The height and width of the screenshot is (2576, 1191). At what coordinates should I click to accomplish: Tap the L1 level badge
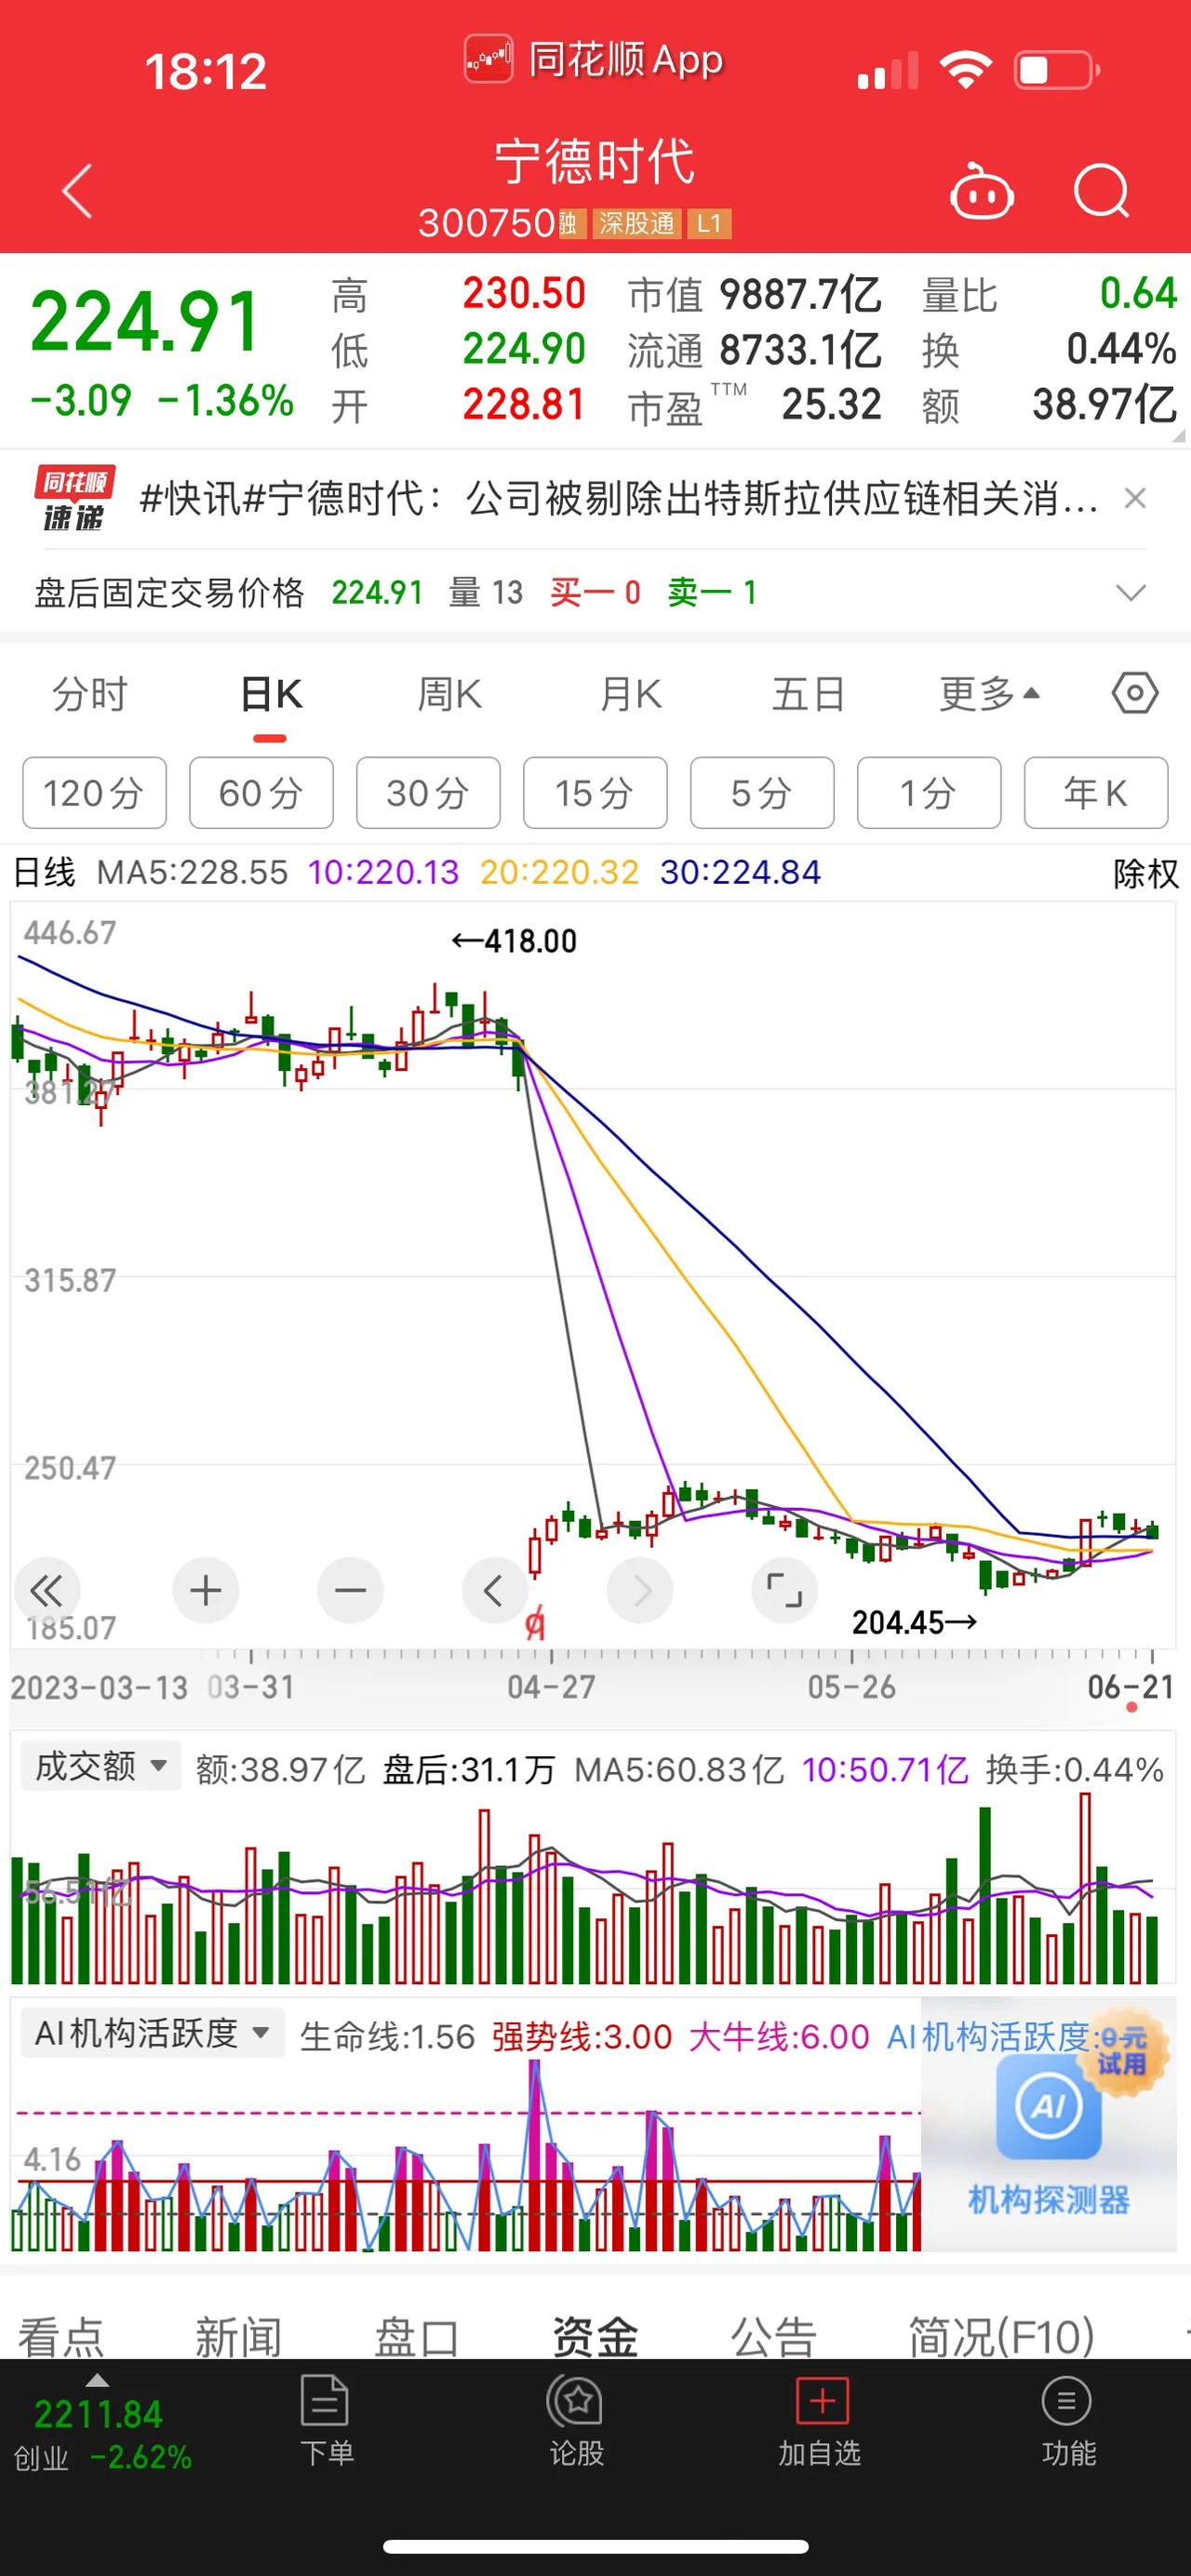(x=709, y=223)
